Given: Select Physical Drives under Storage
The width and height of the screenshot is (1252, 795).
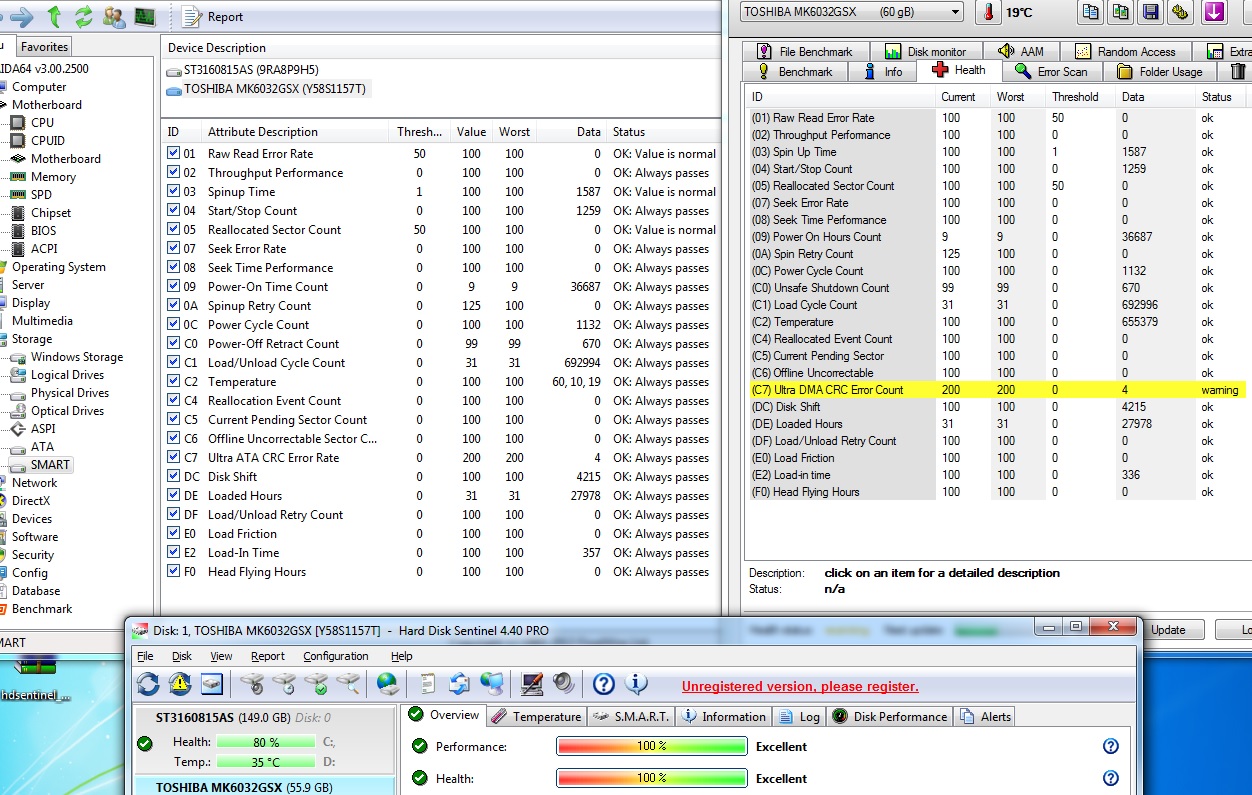Looking at the screenshot, I should 67,393.
